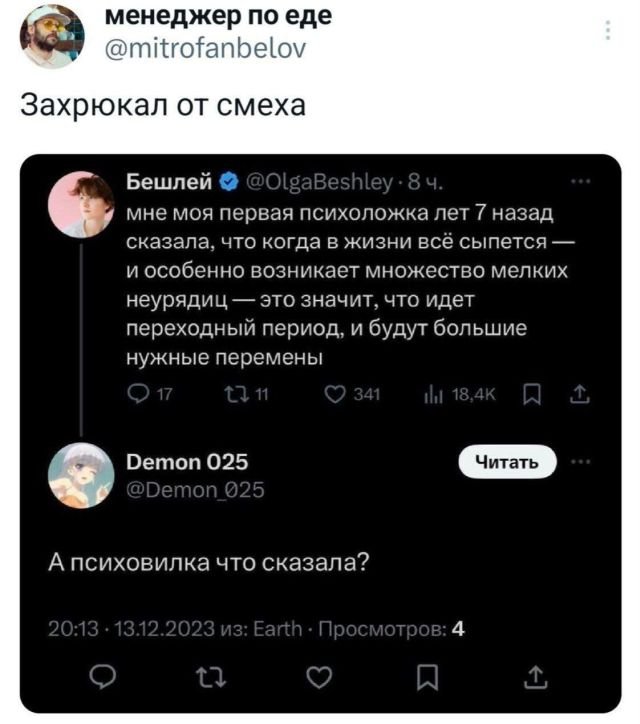This screenshot has height=724, width=640.
Task: Open Demon 025 tweet's three-dot menu
Action: pyautogui.click(x=580, y=461)
